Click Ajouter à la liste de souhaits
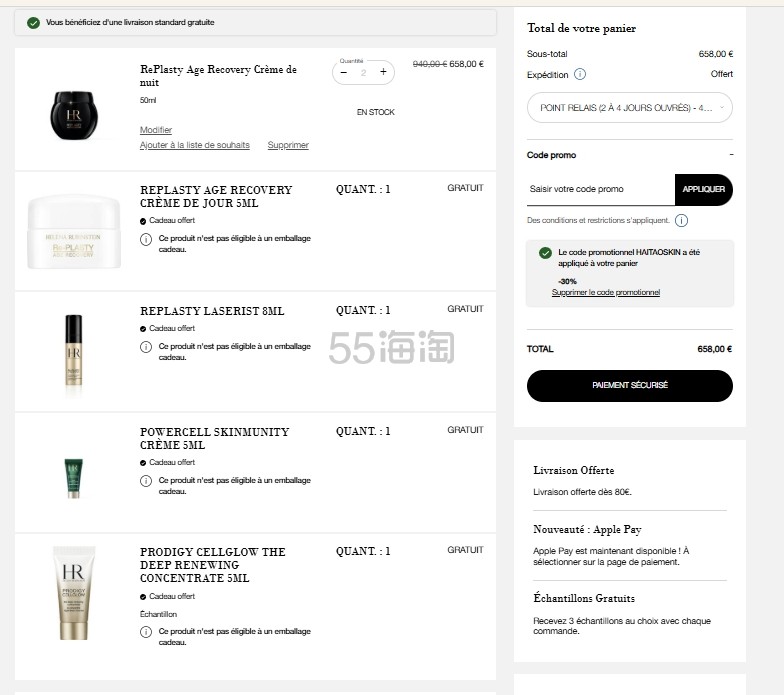784x695 pixels. (x=195, y=145)
